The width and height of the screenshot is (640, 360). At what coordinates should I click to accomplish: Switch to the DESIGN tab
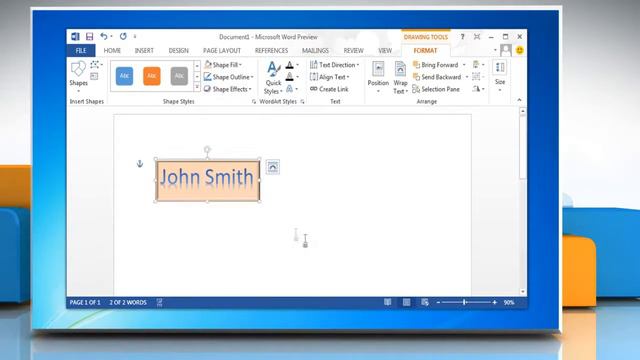click(x=178, y=51)
